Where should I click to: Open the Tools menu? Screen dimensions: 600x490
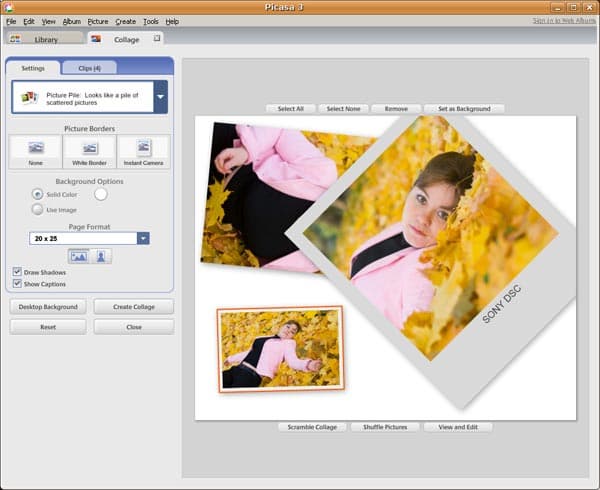(x=151, y=21)
